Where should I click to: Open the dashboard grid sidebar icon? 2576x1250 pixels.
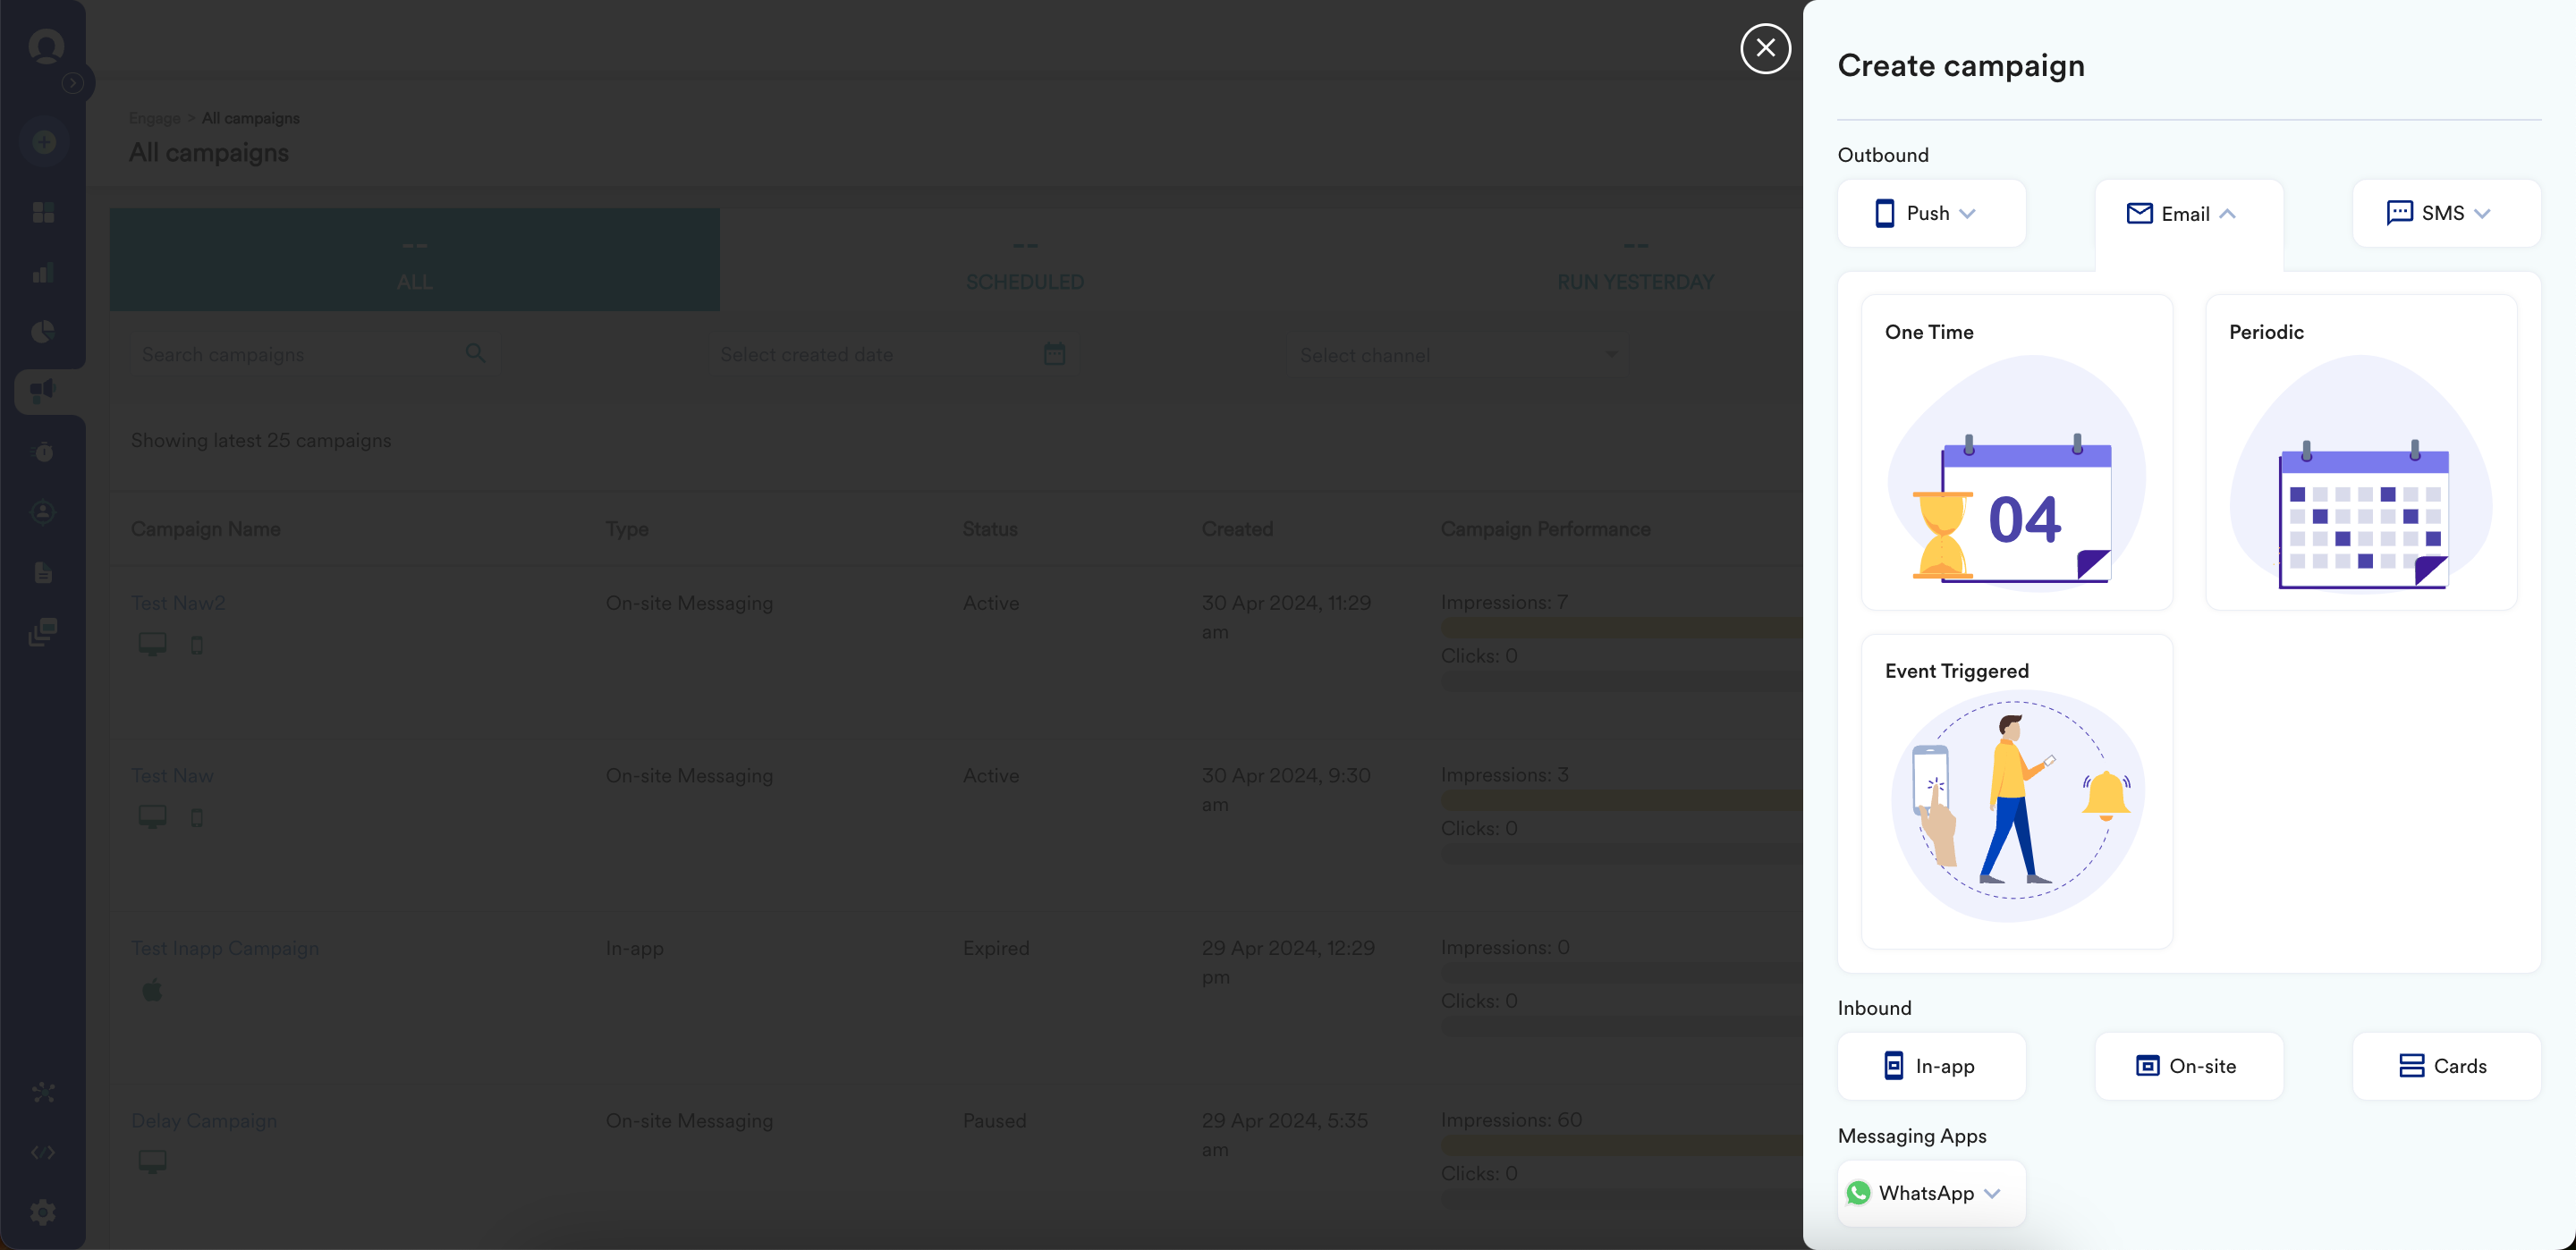[x=43, y=212]
